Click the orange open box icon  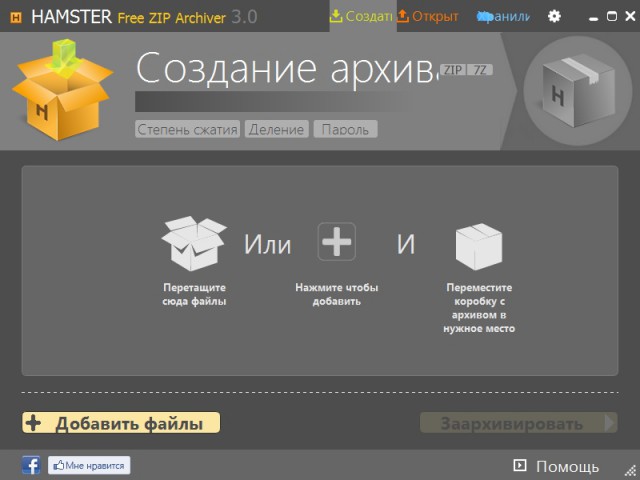tap(62, 90)
